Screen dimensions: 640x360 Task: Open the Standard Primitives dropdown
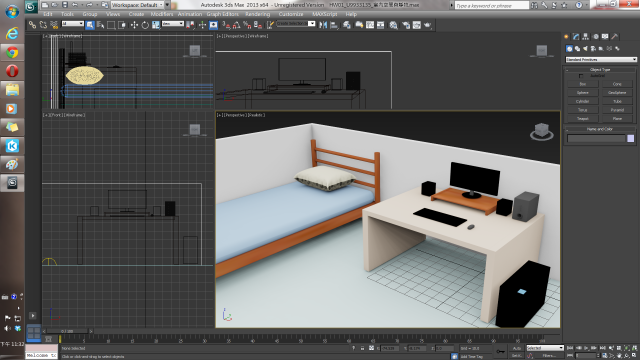[x=601, y=60]
